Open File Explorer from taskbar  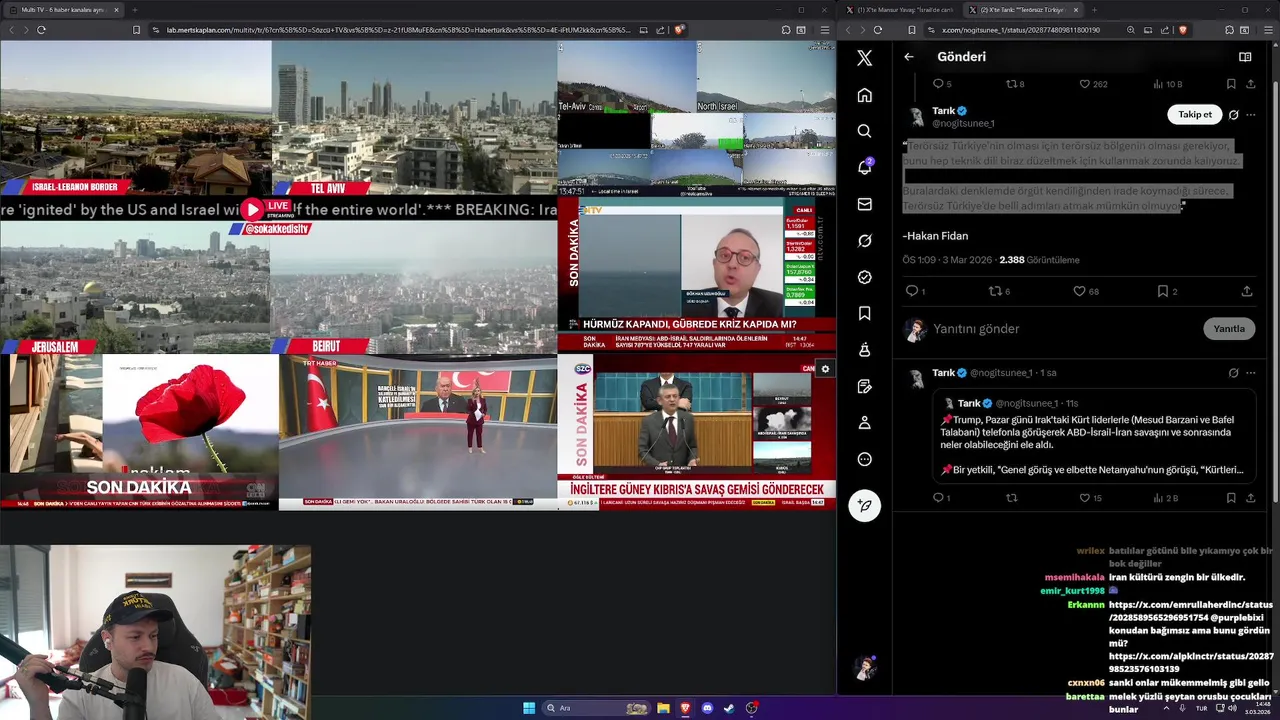[663, 708]
